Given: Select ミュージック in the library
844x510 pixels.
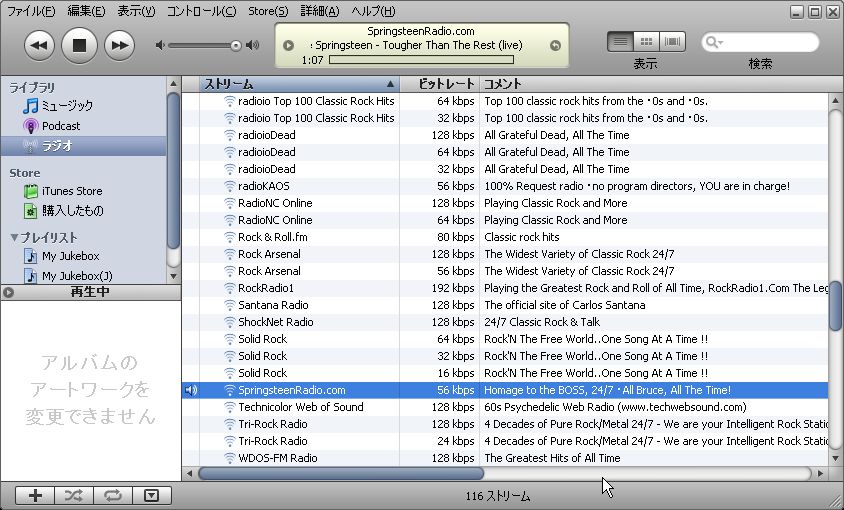Looking at the screenshot, I should (67, 106).
